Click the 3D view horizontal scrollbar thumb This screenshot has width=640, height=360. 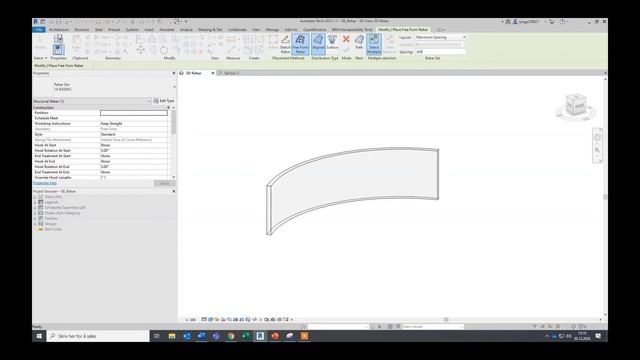pyautogui.click(x=446, y=320)
